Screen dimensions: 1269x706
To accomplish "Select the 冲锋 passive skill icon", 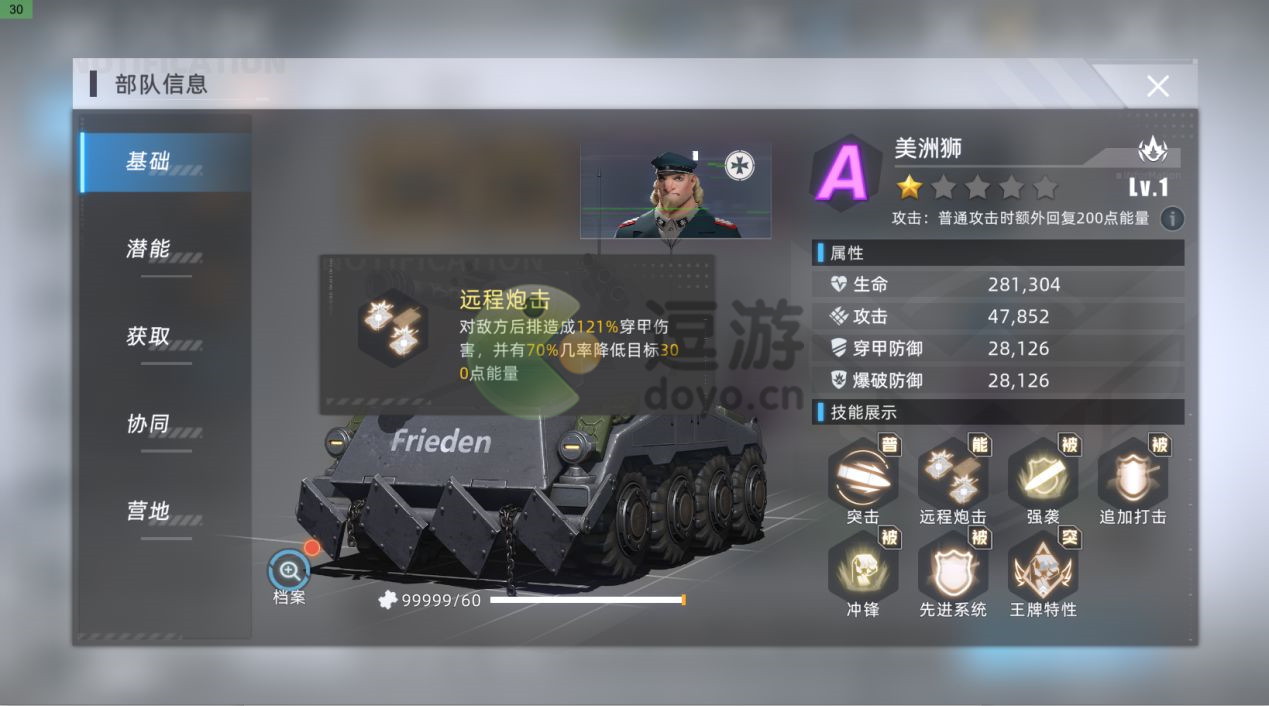I will coord(863,565).
